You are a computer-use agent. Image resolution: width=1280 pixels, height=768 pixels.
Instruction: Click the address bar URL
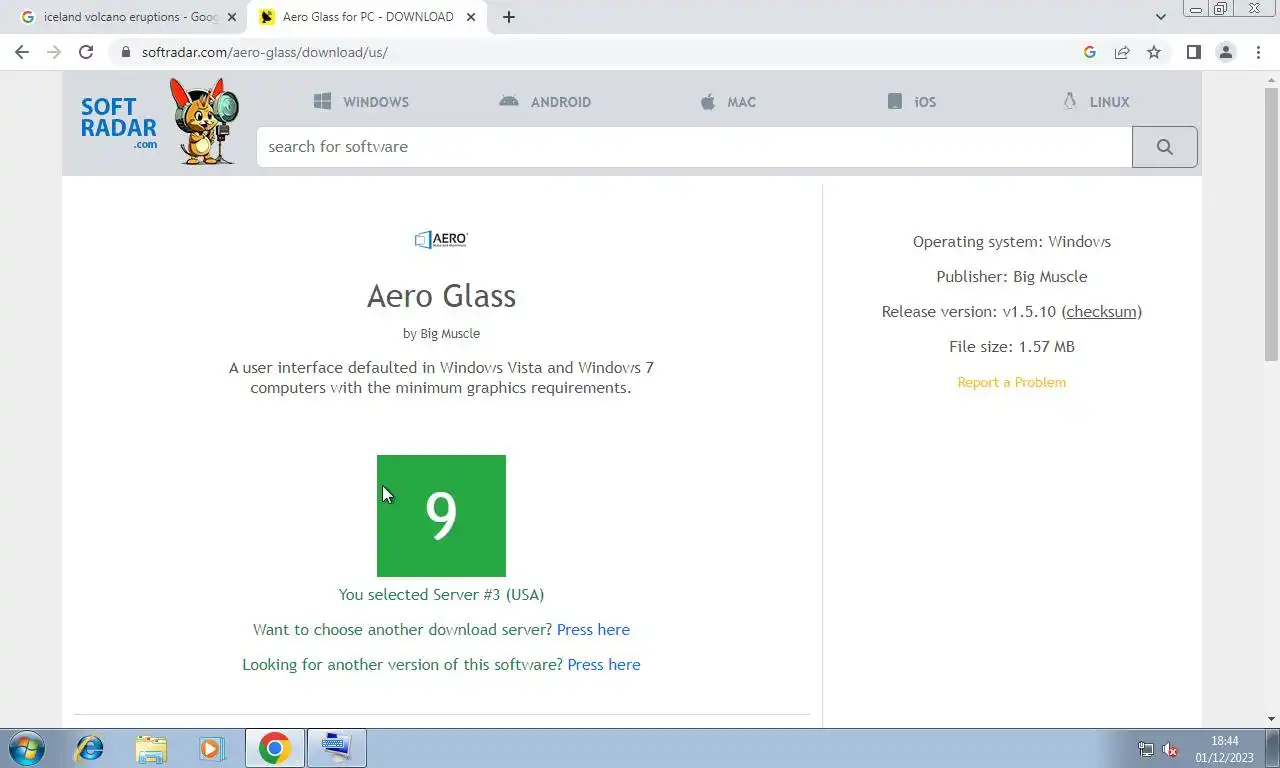pyautogui.click(x=264, y=52)
